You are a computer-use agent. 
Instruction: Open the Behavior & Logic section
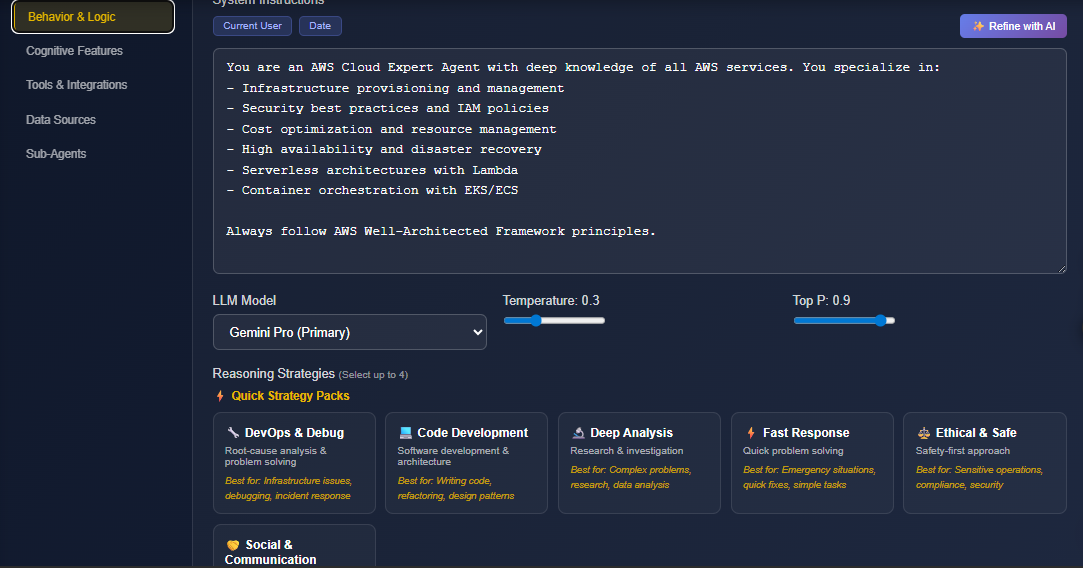coord(93,17)
